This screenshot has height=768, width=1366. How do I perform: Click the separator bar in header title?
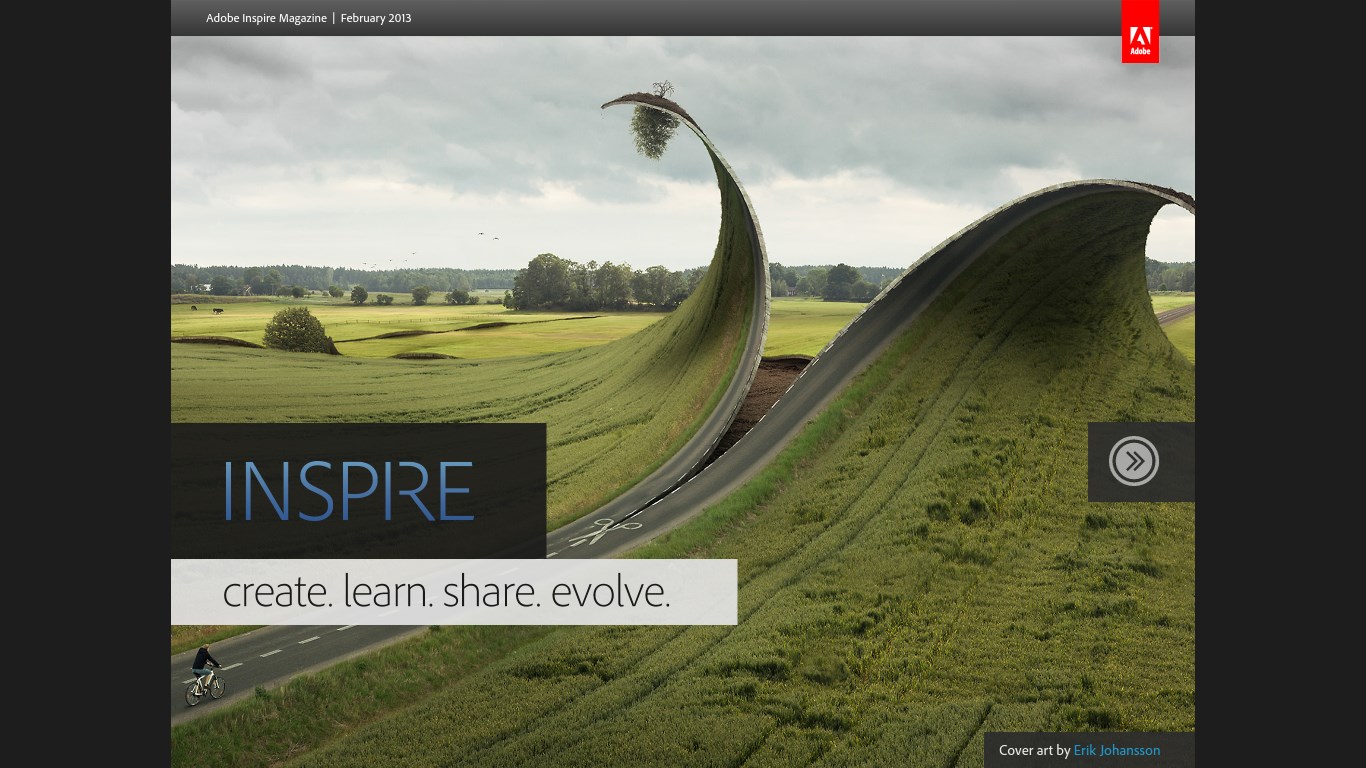(x=334, y=18)
